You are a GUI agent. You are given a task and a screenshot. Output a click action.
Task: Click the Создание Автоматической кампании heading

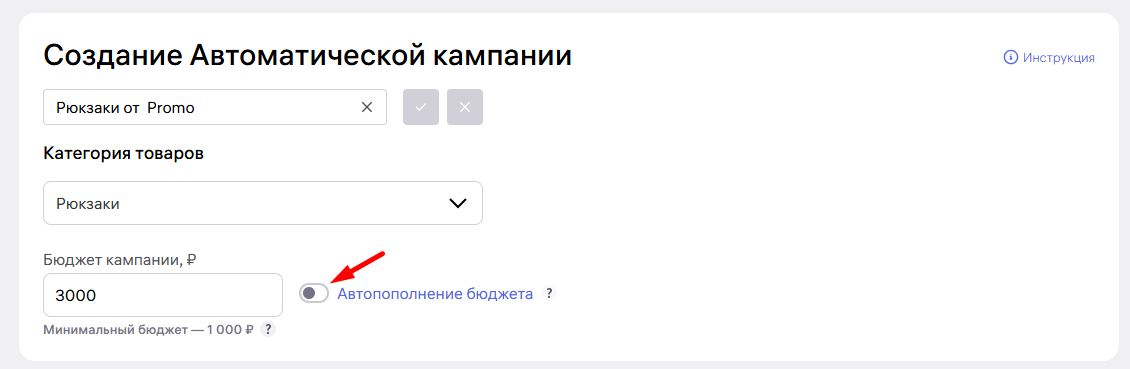click(308, 55)
